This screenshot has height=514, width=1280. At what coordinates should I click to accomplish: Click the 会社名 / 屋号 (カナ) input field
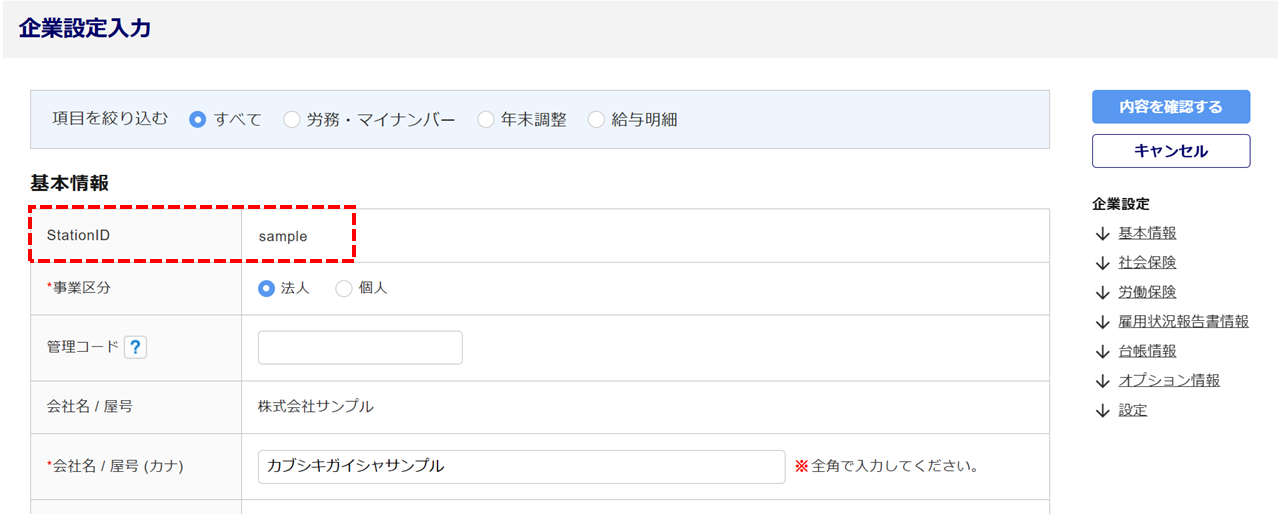tap(521, 466)
